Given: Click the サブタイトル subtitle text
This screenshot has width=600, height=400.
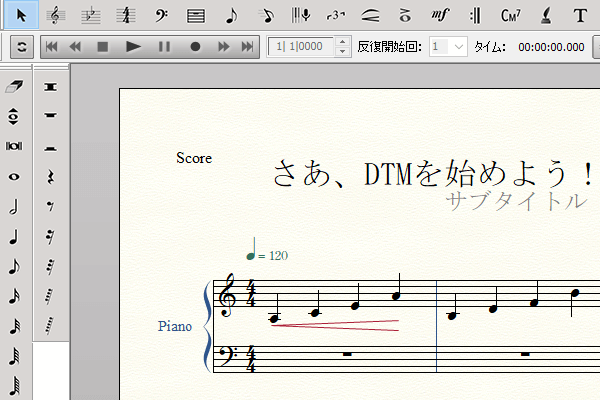Looking at the screenshot, I should (x=515, y=201).
